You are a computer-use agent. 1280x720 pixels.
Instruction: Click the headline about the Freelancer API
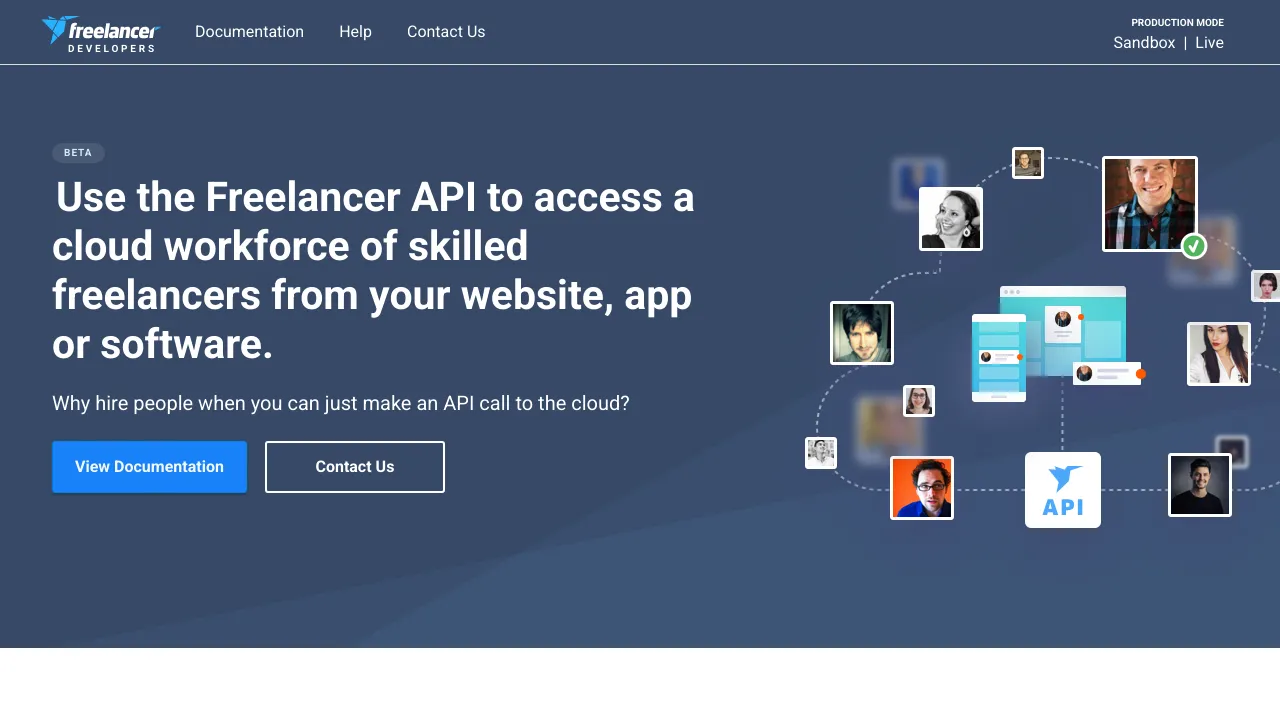(373, 270)
